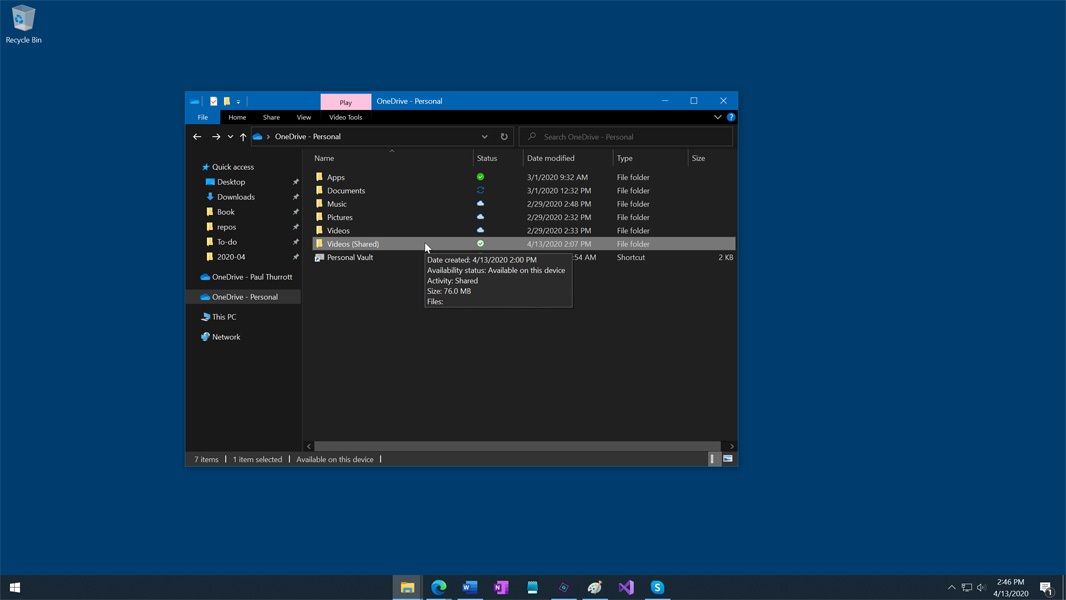The width and height of the screenshot is (1066, 600).
Task: Expand the ribbon with the chevron
Action: (x=717, y=117)
